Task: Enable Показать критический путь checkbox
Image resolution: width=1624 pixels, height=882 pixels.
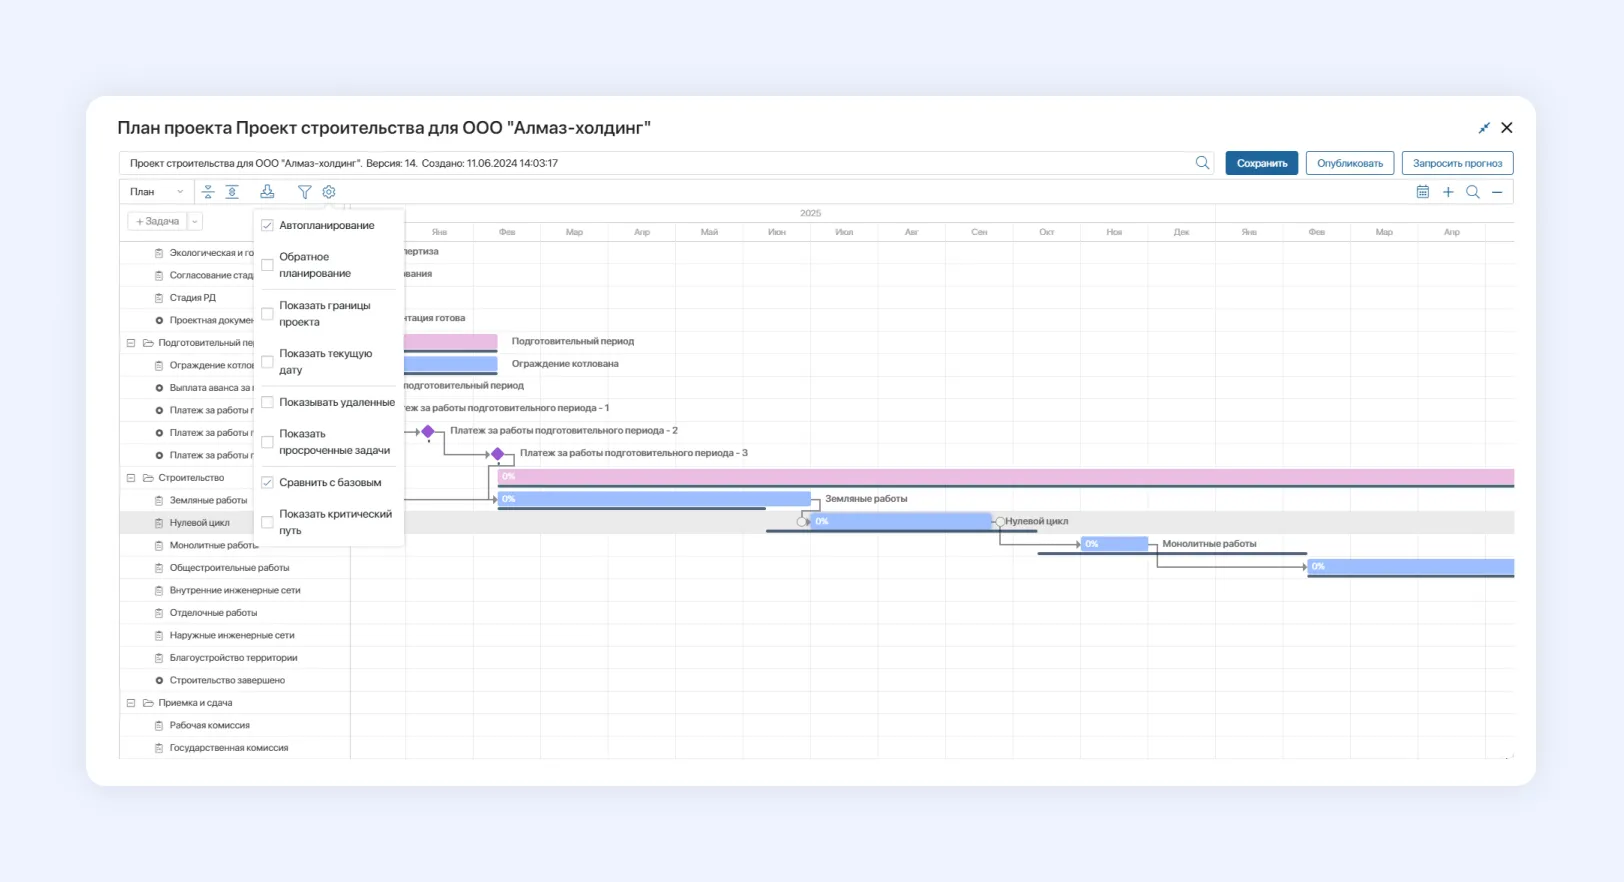Action: (268, 522)
